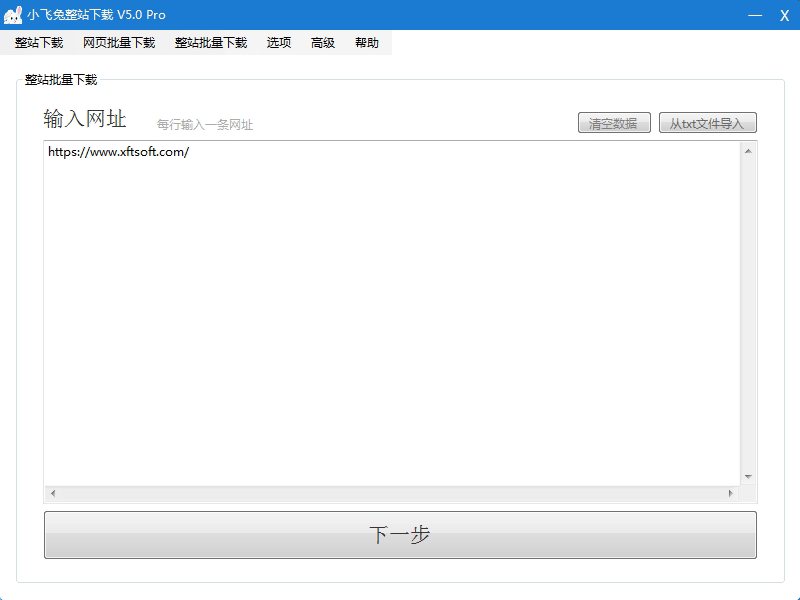Select the 整站批量下载 menu item
The height and width of the screenshot is (600, 800).
click(211, 43)
